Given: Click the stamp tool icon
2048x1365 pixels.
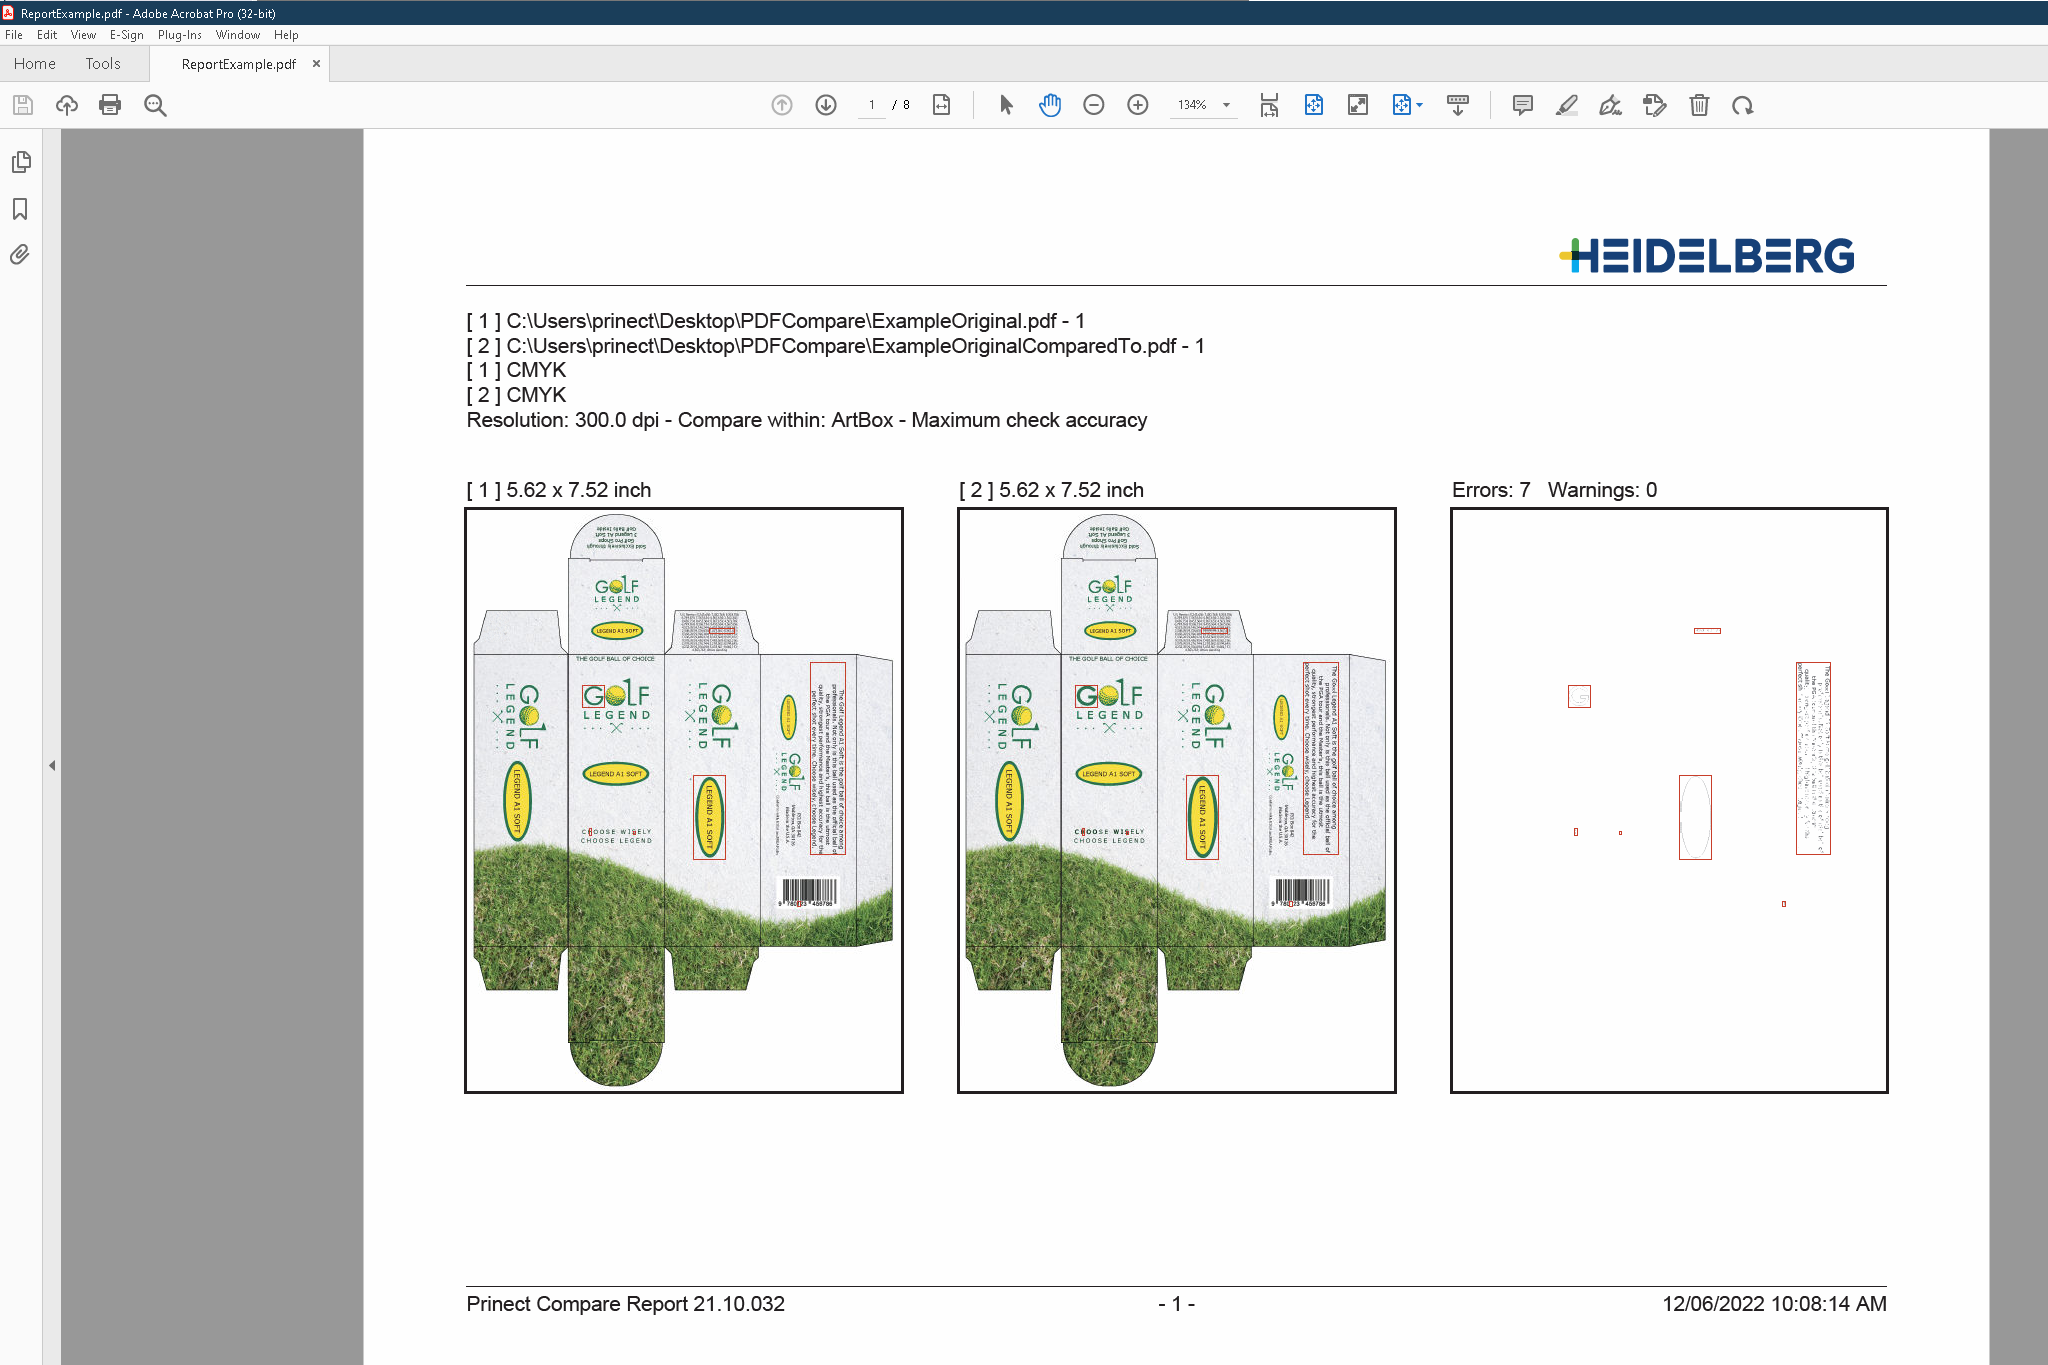Looking at the screenshot, I should (x=1655, y=105).
